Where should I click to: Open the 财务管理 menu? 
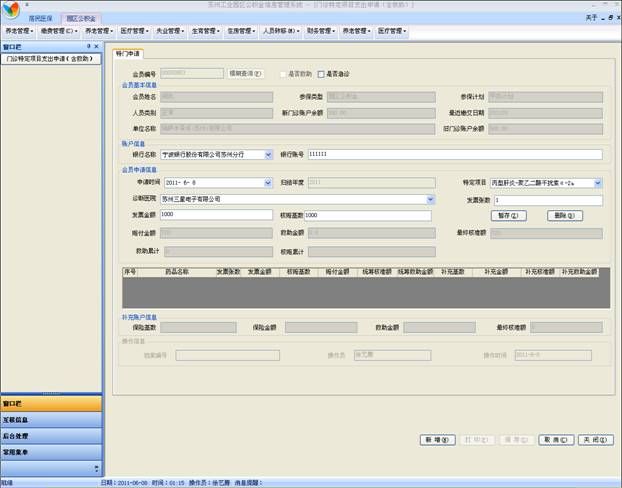[x=321, y=31]
